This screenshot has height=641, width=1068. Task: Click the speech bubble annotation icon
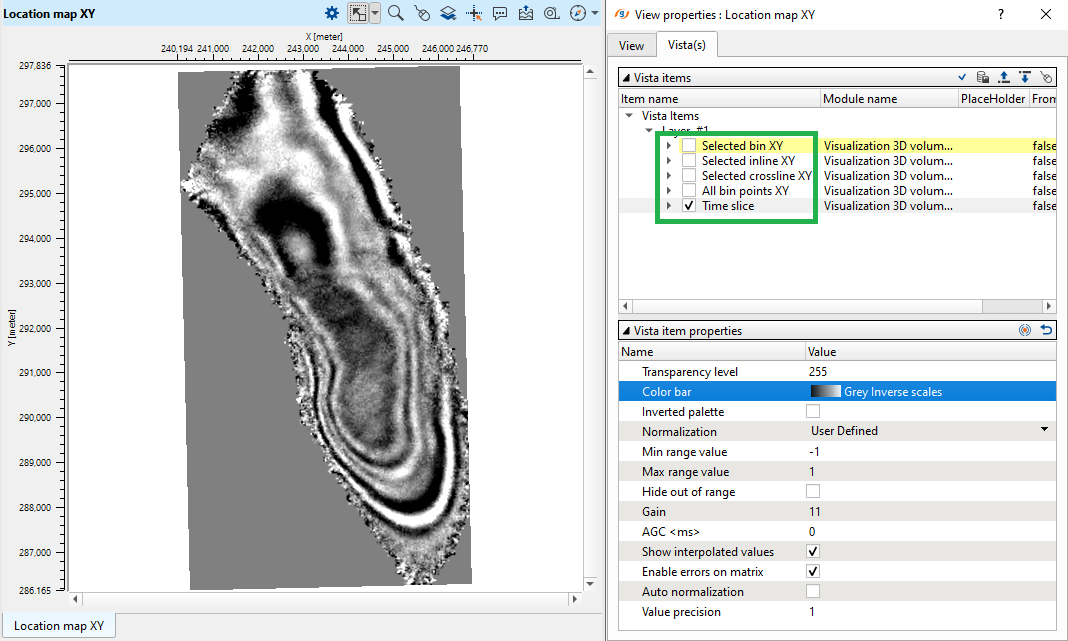pyautogui.click(x=500, y=13)
